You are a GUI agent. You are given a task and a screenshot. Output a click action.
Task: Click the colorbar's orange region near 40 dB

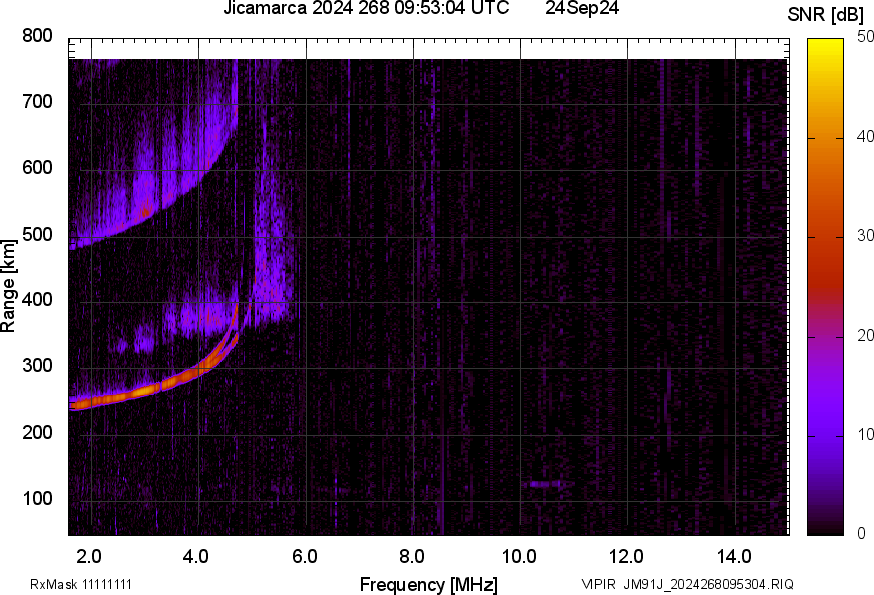(826, 138)
